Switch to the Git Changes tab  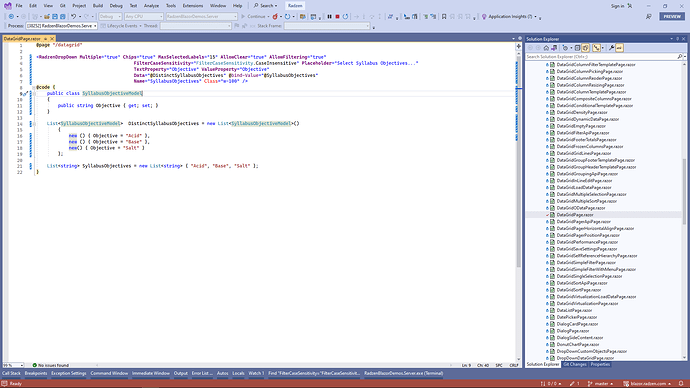575,365
